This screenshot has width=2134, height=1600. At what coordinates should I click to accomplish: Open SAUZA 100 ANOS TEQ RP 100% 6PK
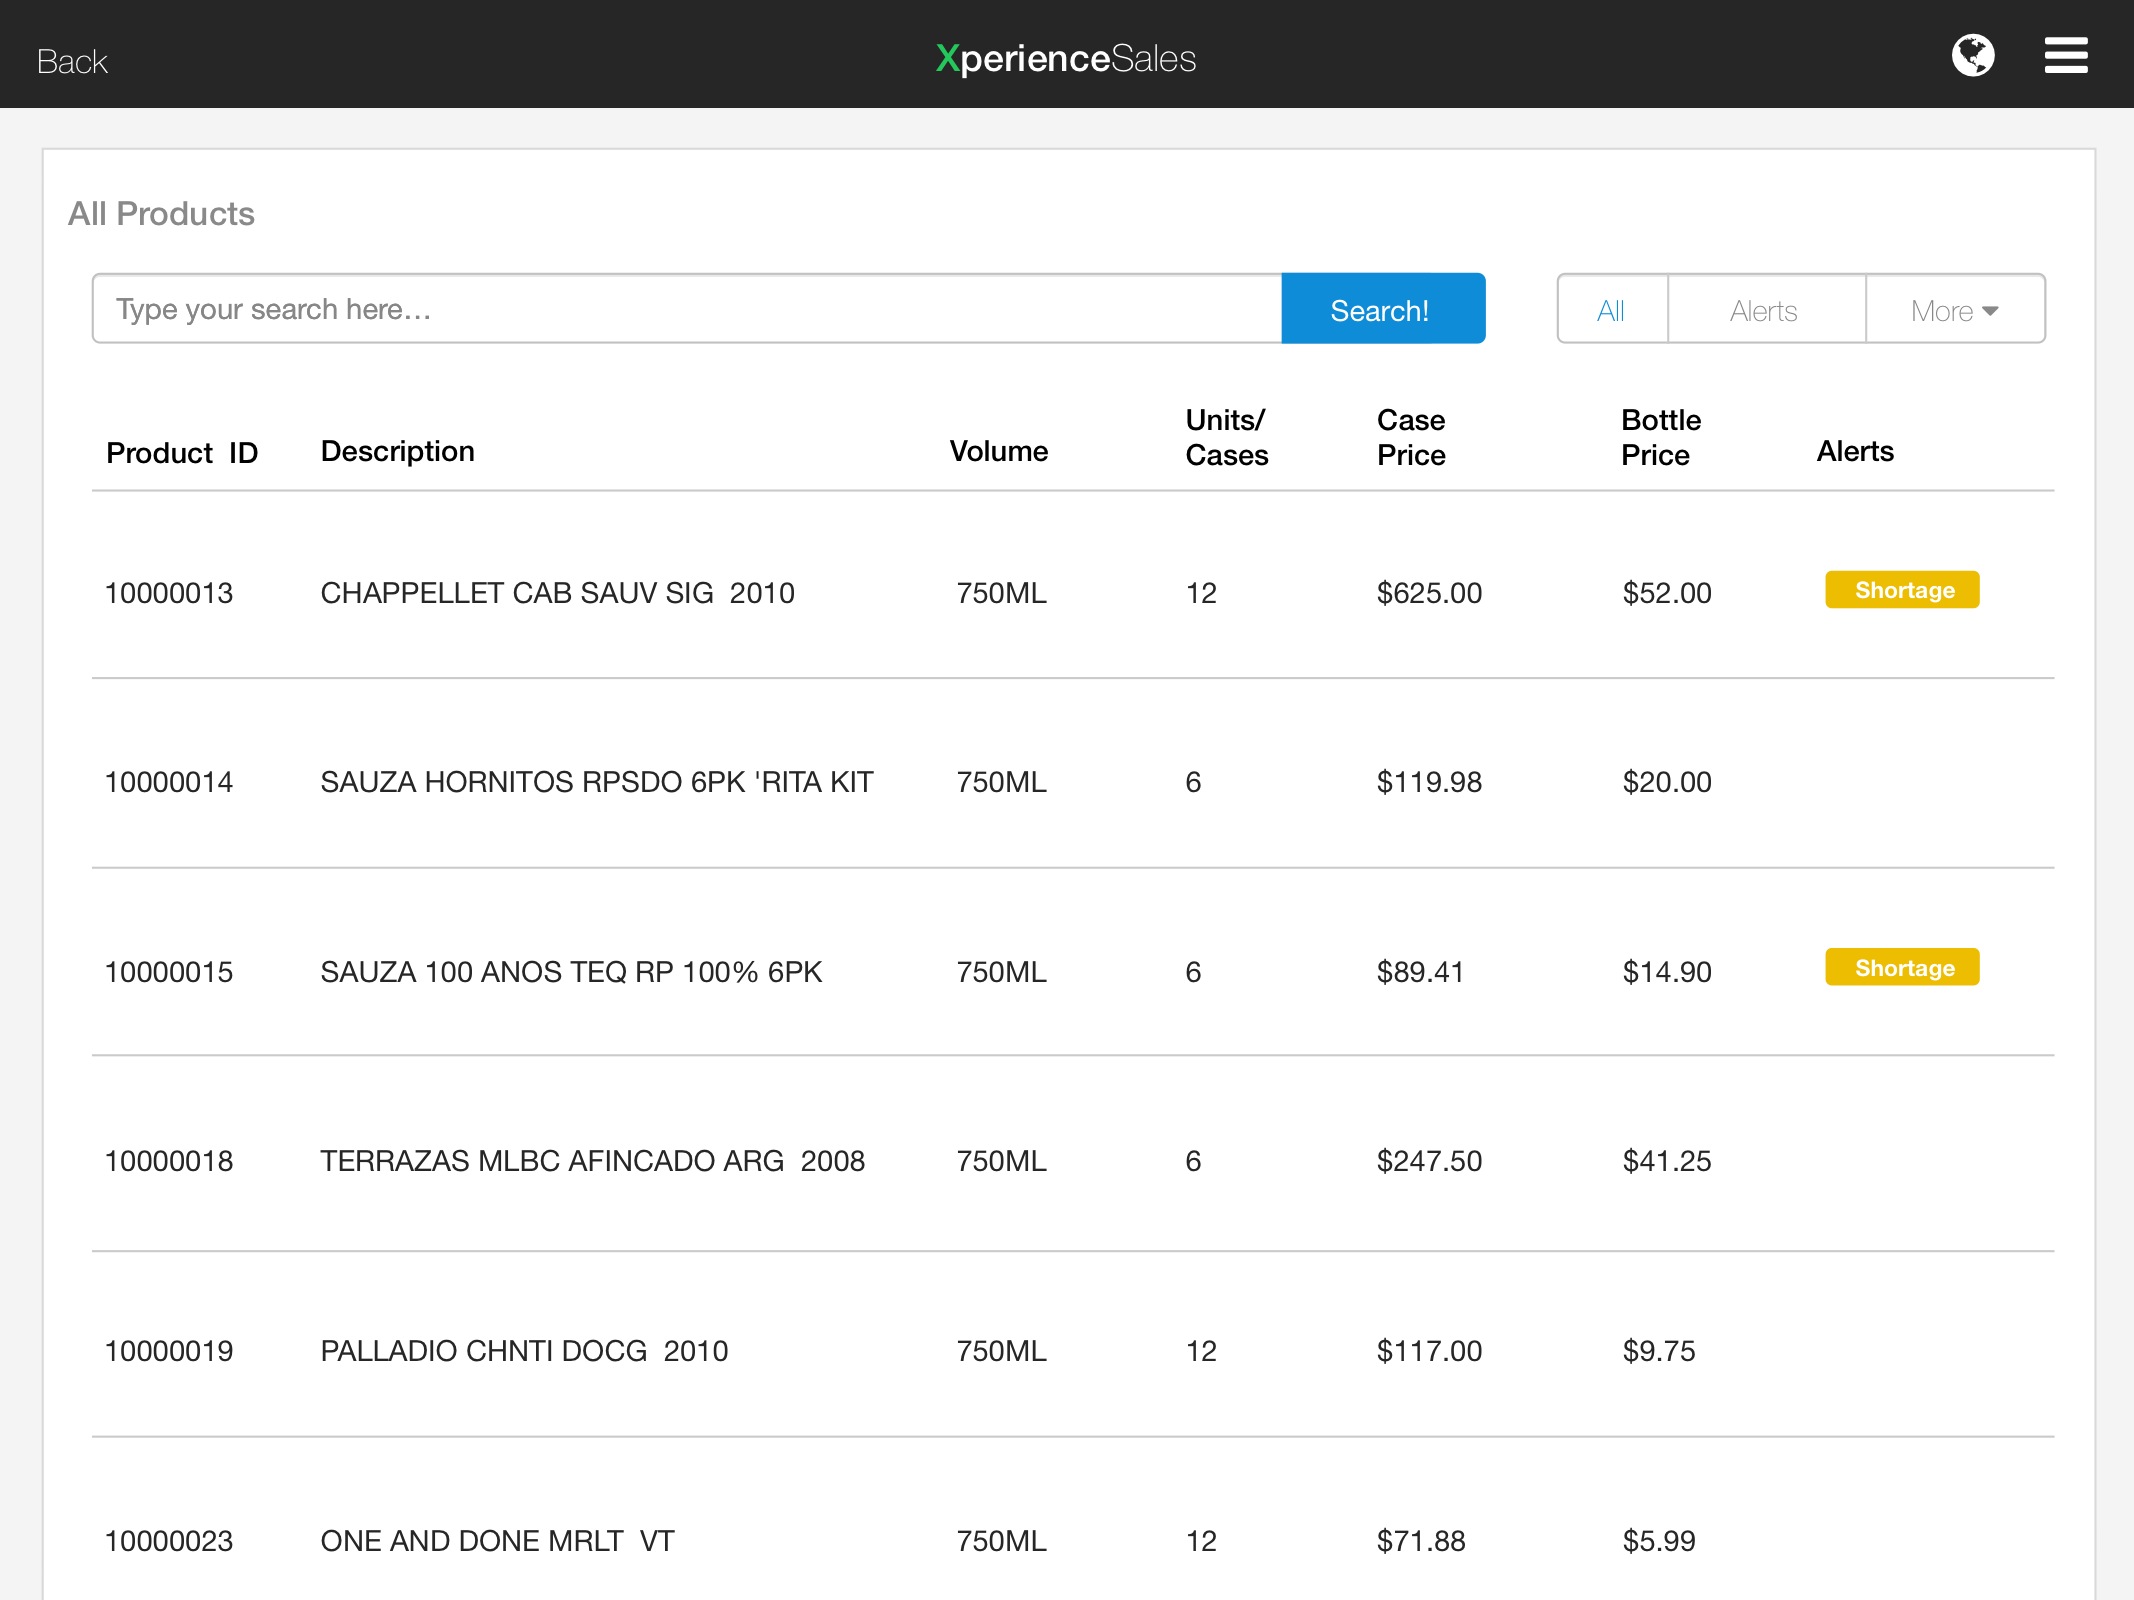pos(571,972)
